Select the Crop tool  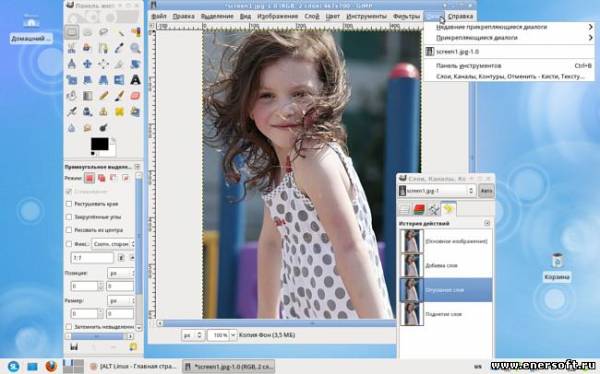point(119,64)
